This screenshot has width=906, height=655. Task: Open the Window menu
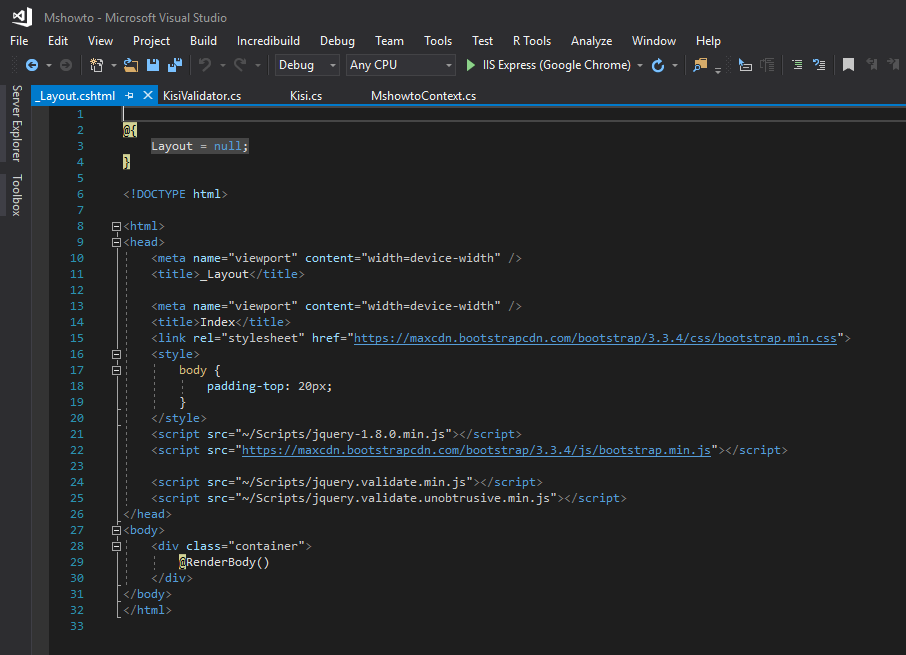(x=654, y=41)
